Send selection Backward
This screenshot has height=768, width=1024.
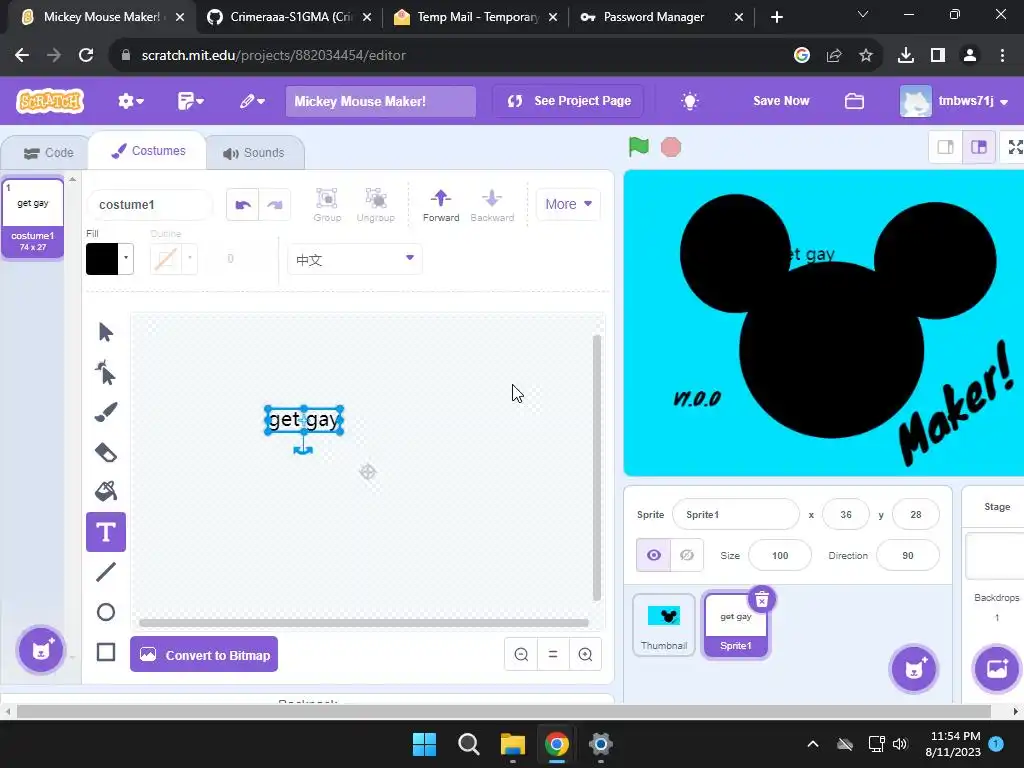pyautogui.click(x=492, y=205)
